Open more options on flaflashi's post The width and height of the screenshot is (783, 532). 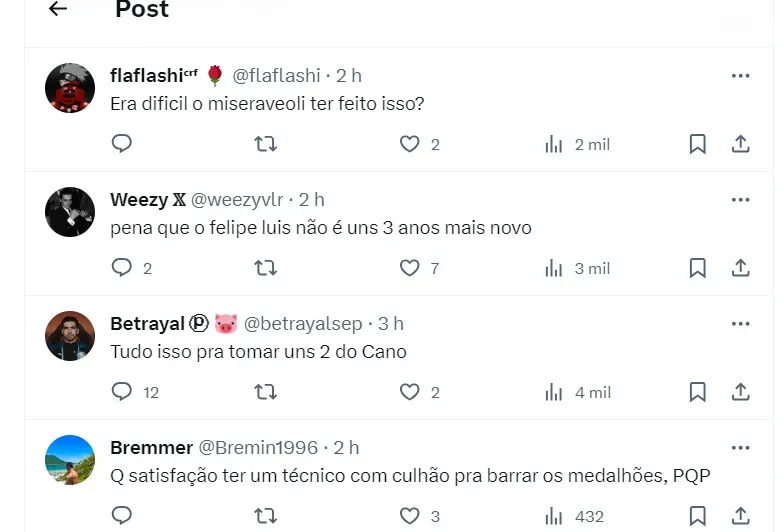pyautogui.click(x=740, y=76)
